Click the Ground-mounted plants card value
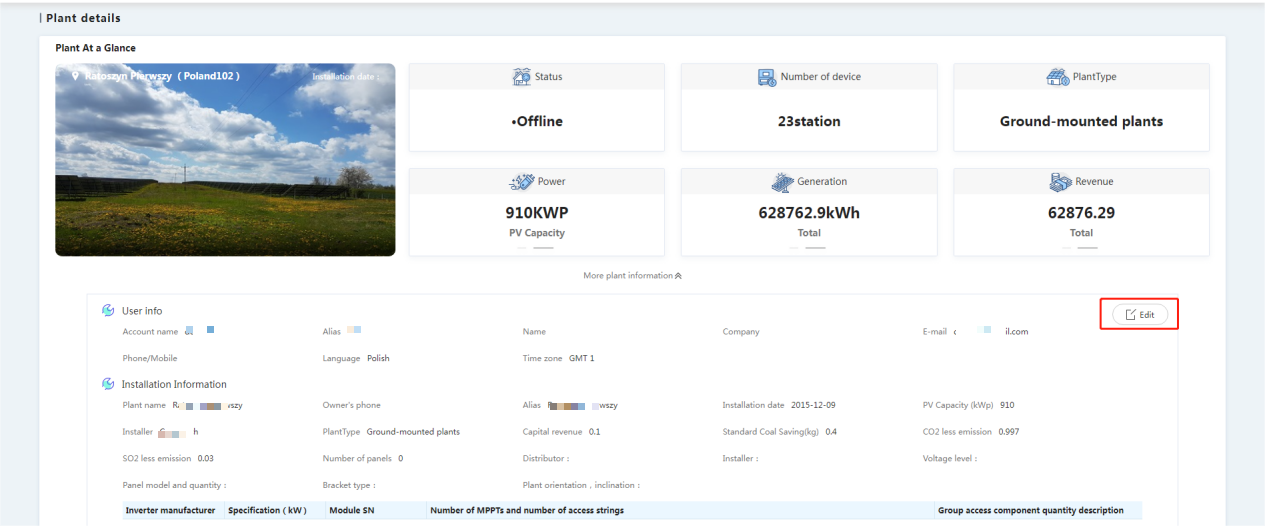The image size is (1265, 526). 1081,121
